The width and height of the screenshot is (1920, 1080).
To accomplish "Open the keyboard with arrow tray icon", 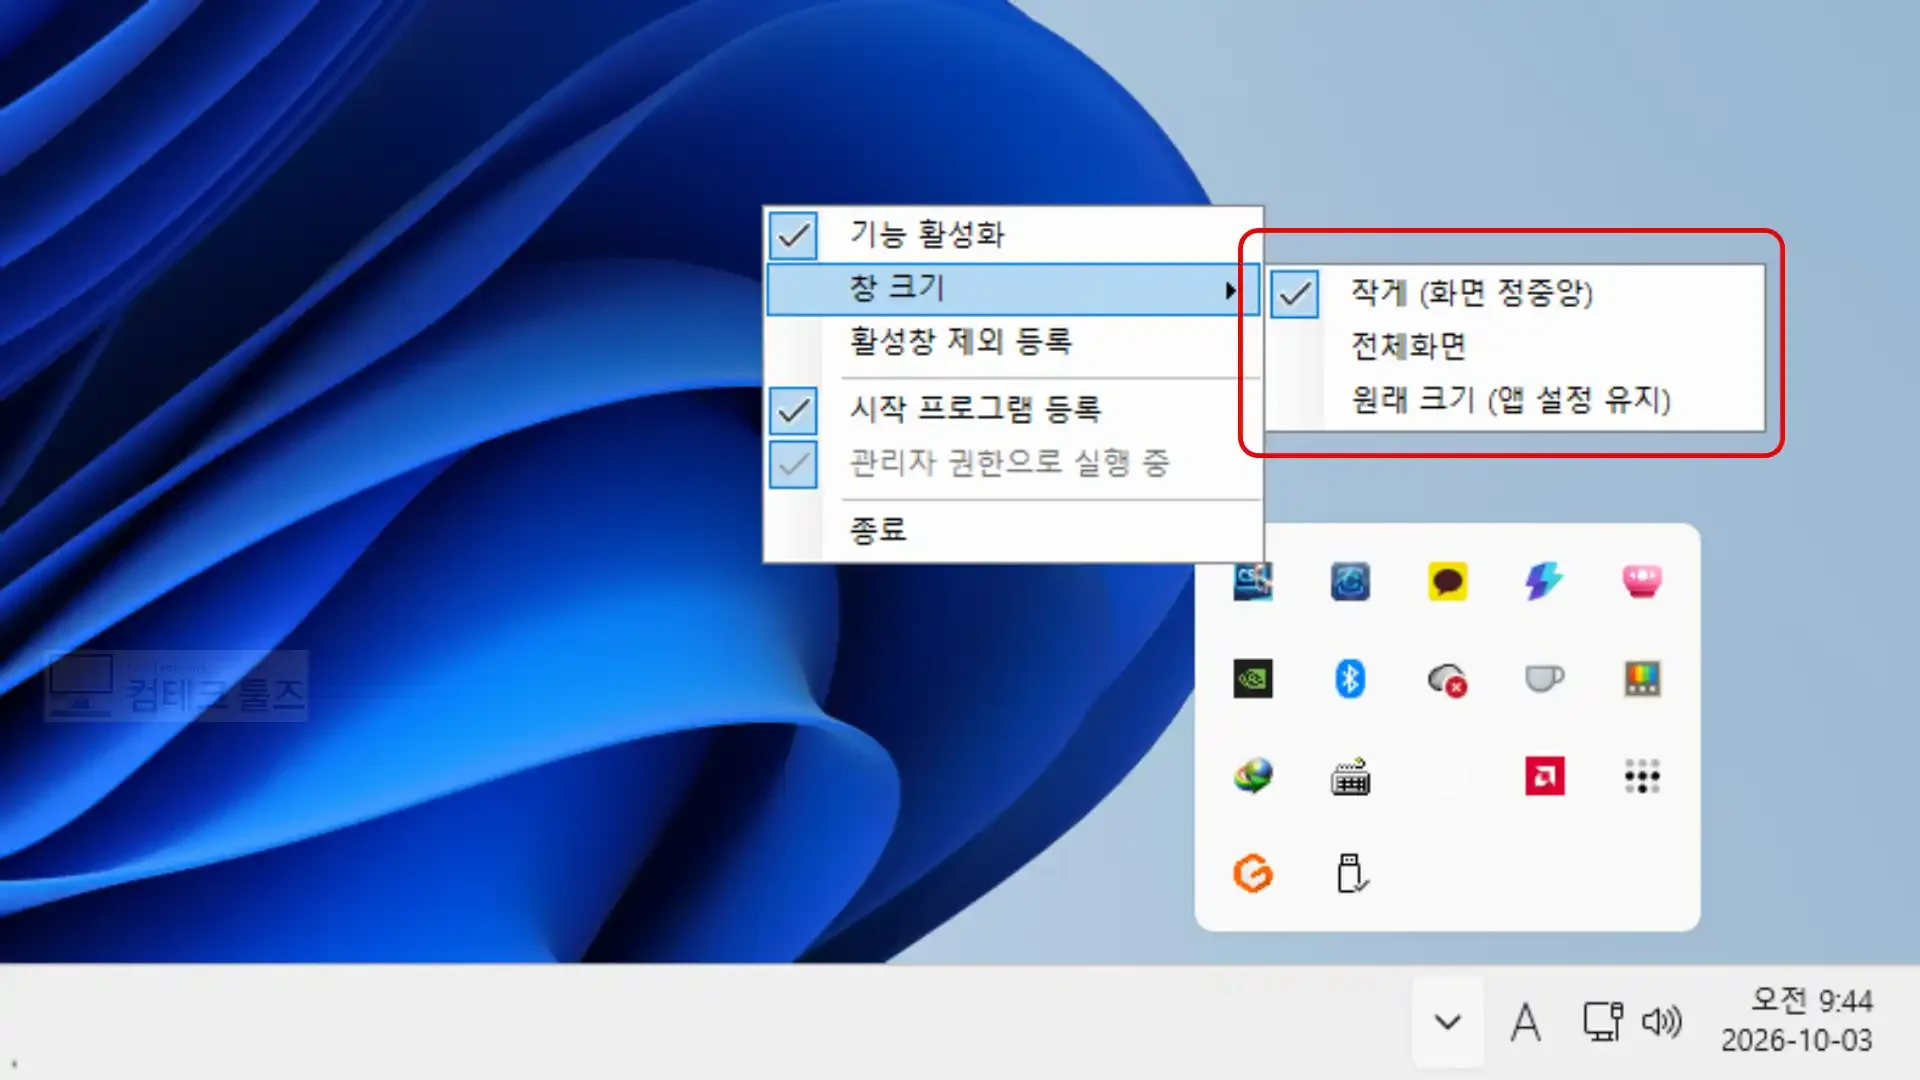I will 1350,776.
